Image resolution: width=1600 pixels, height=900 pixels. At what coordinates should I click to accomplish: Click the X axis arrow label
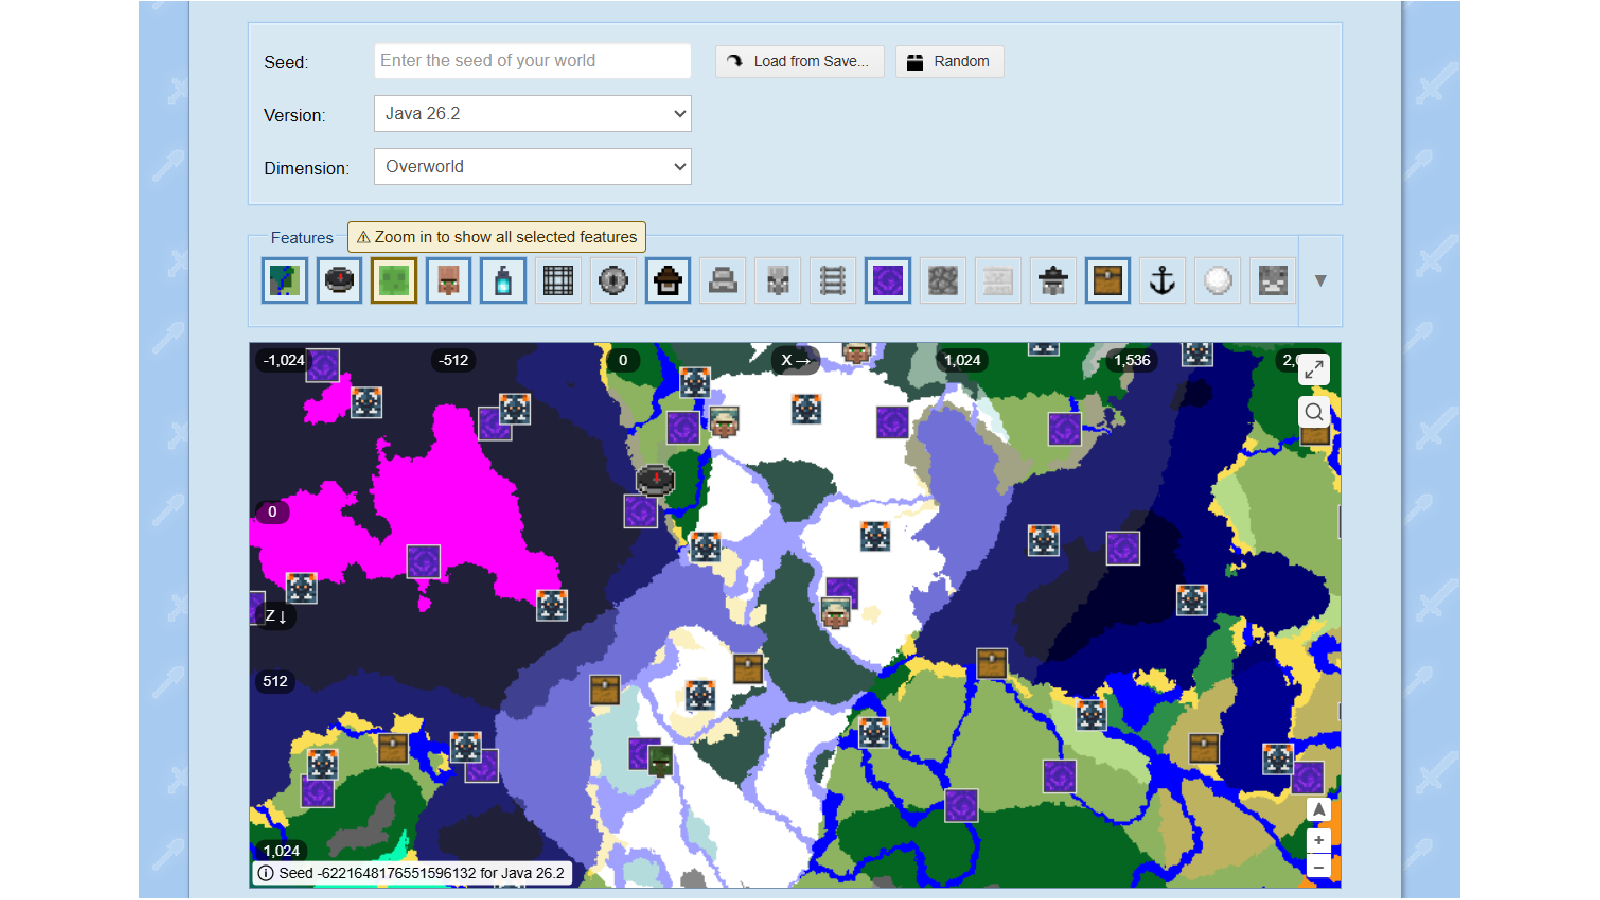tap(795, 360)
